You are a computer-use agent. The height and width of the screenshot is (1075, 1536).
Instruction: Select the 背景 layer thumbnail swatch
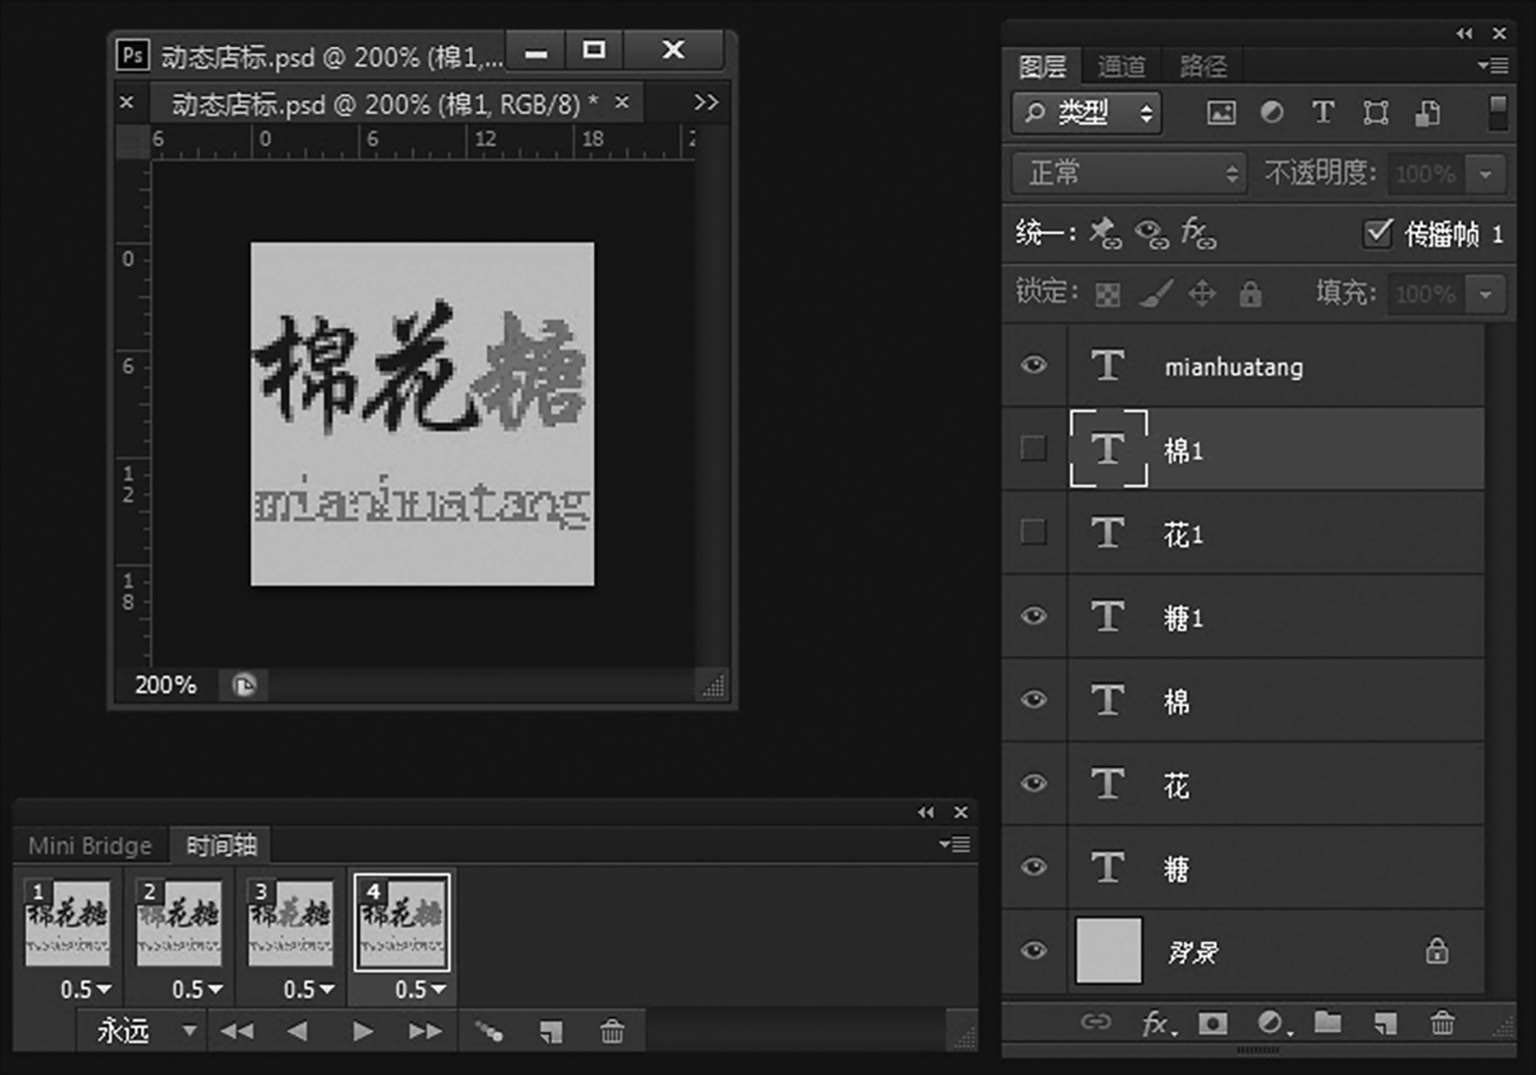[x=1108, y=951]
